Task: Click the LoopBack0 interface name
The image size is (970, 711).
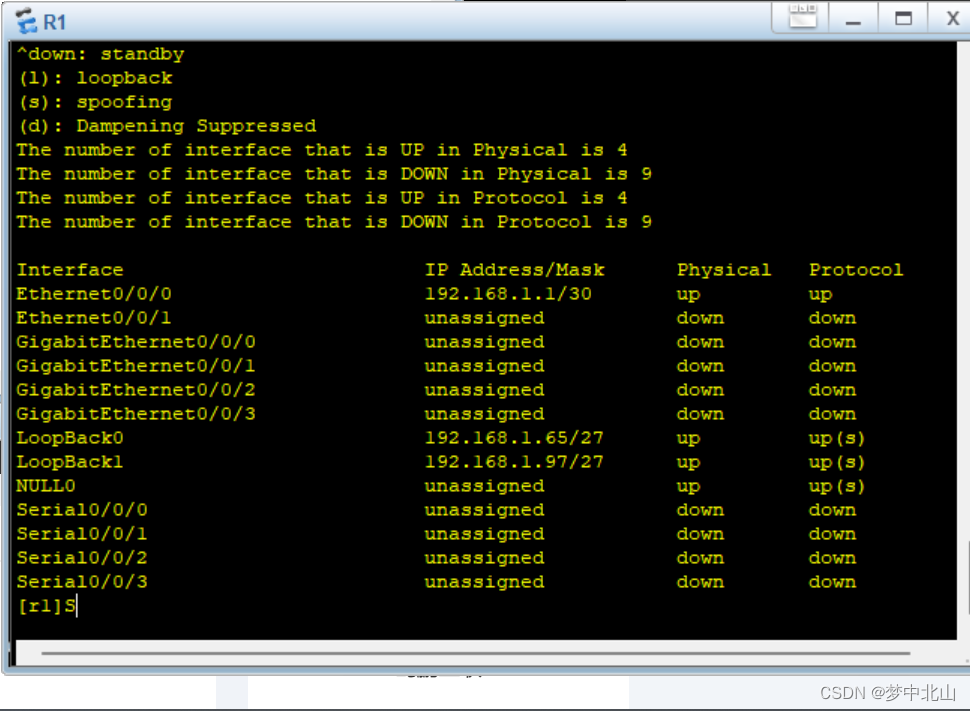Action: coord(70,438)
